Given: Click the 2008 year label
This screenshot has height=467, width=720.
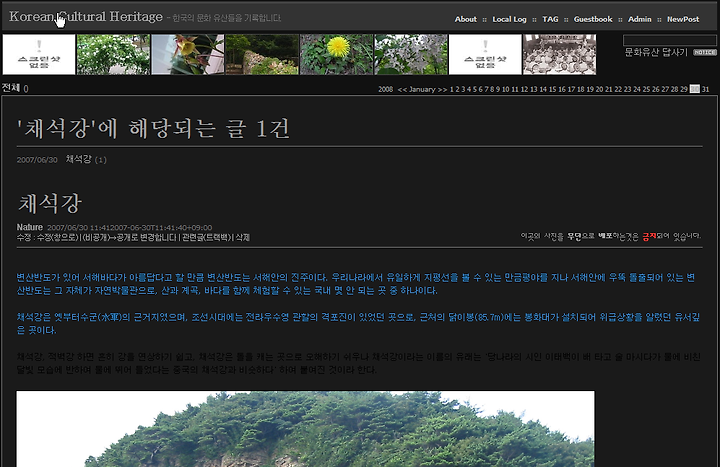Looking at the screenshot, I should click(385, 89).
